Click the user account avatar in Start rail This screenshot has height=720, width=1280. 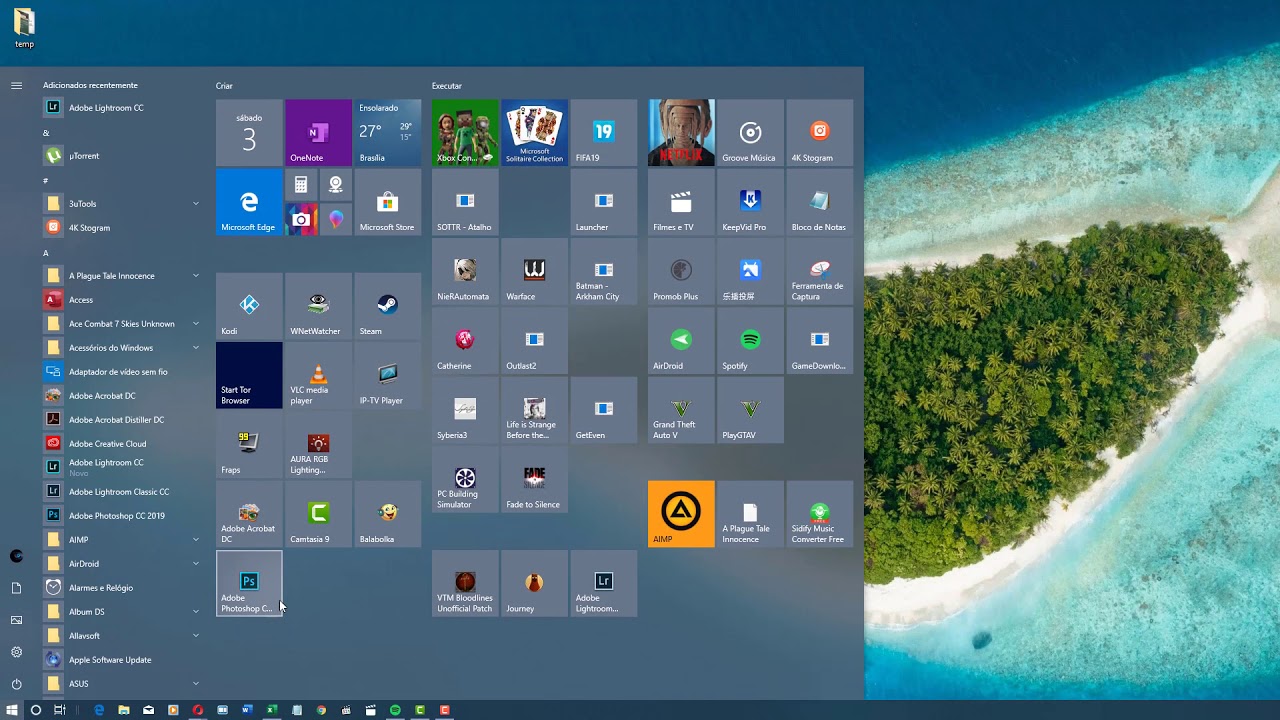[x=16, y=556]
